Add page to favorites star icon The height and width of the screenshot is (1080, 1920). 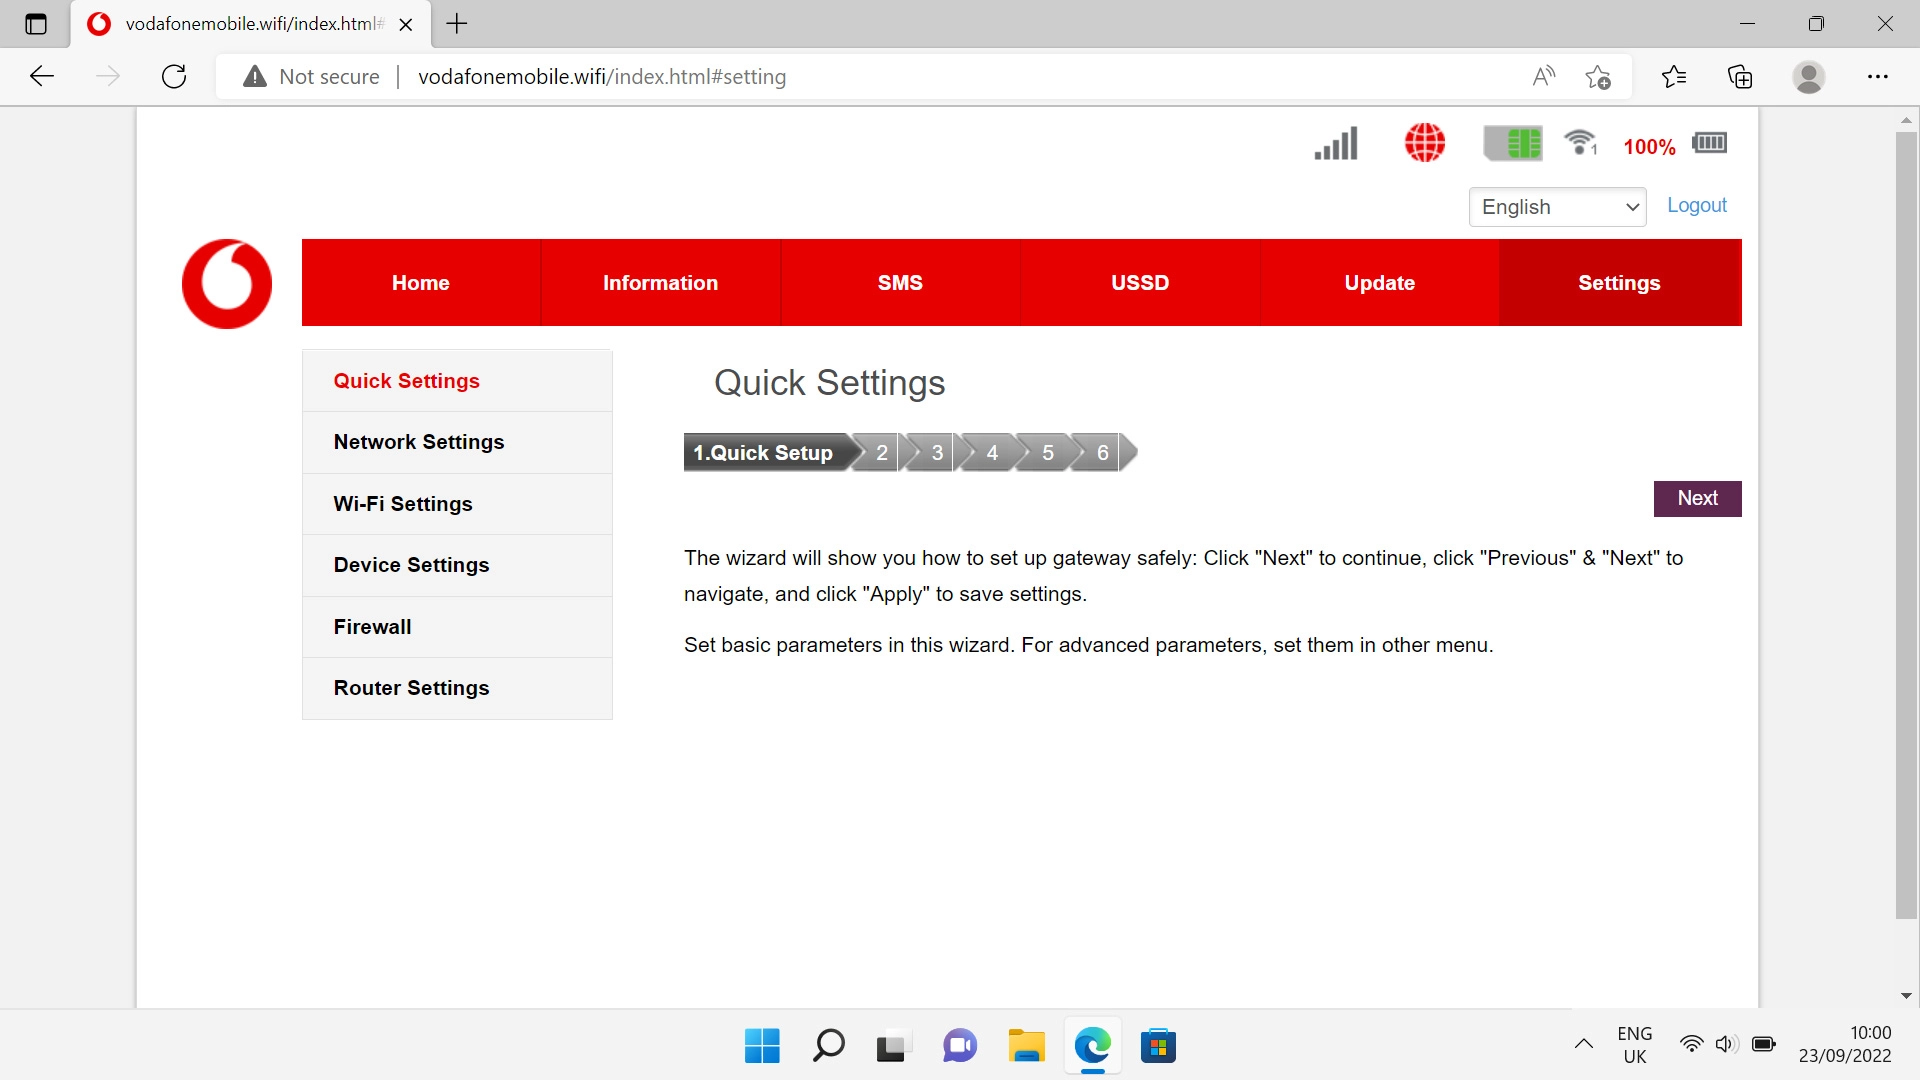pos(1598,77)
